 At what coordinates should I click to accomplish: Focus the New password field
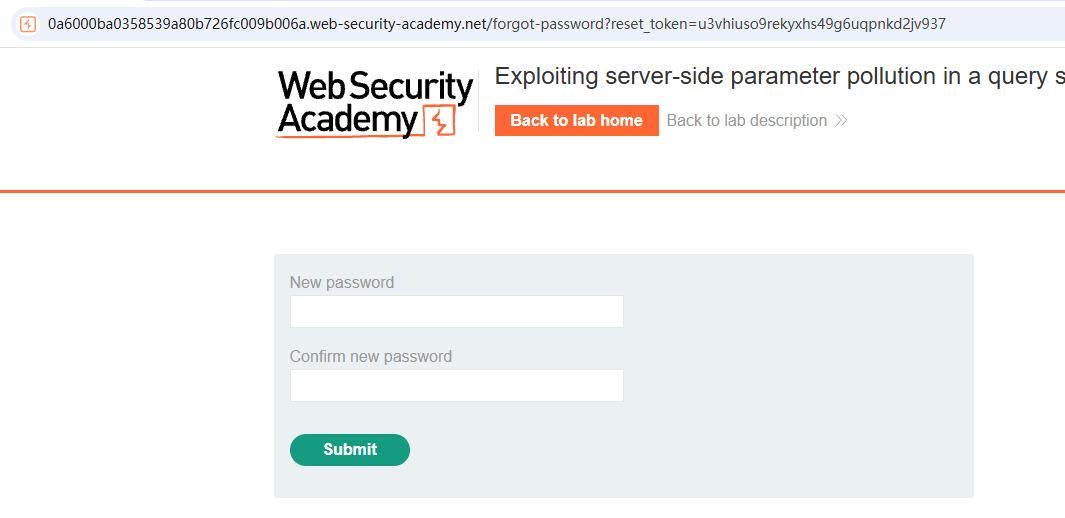[x=456, y=312]
